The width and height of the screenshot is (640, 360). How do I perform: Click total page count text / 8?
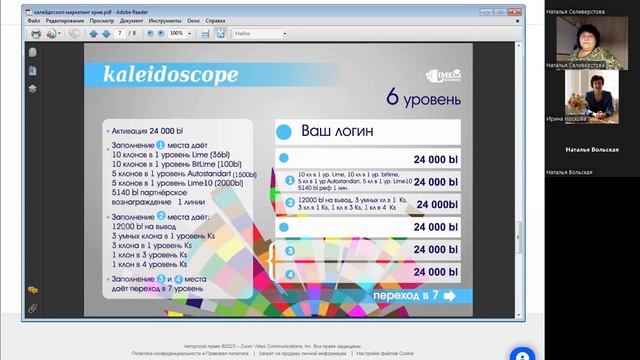coord(132,33)
